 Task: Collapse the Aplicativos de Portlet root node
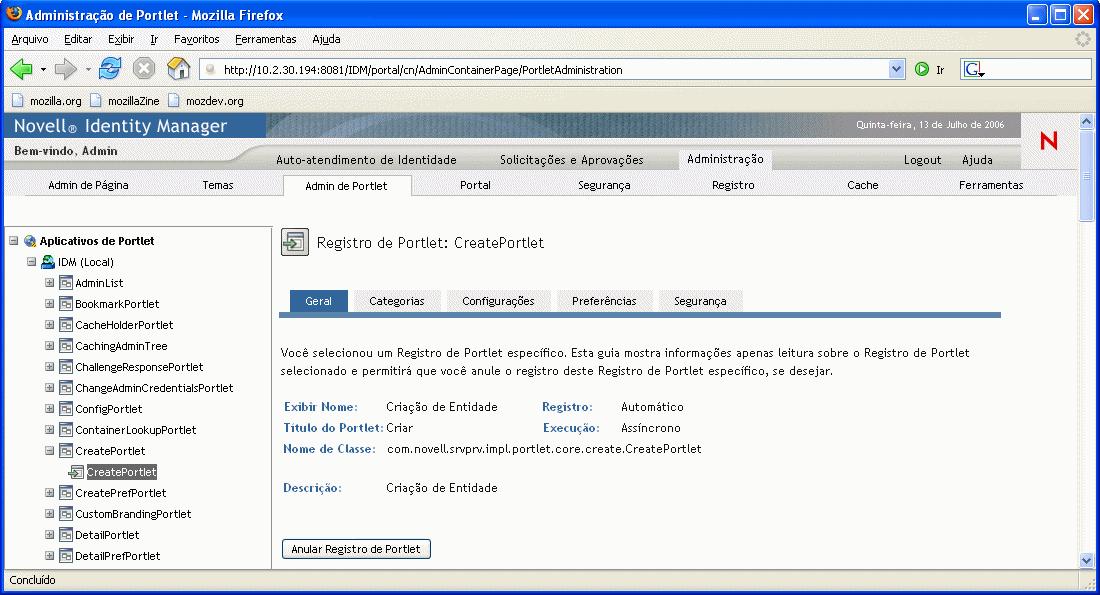13,241
